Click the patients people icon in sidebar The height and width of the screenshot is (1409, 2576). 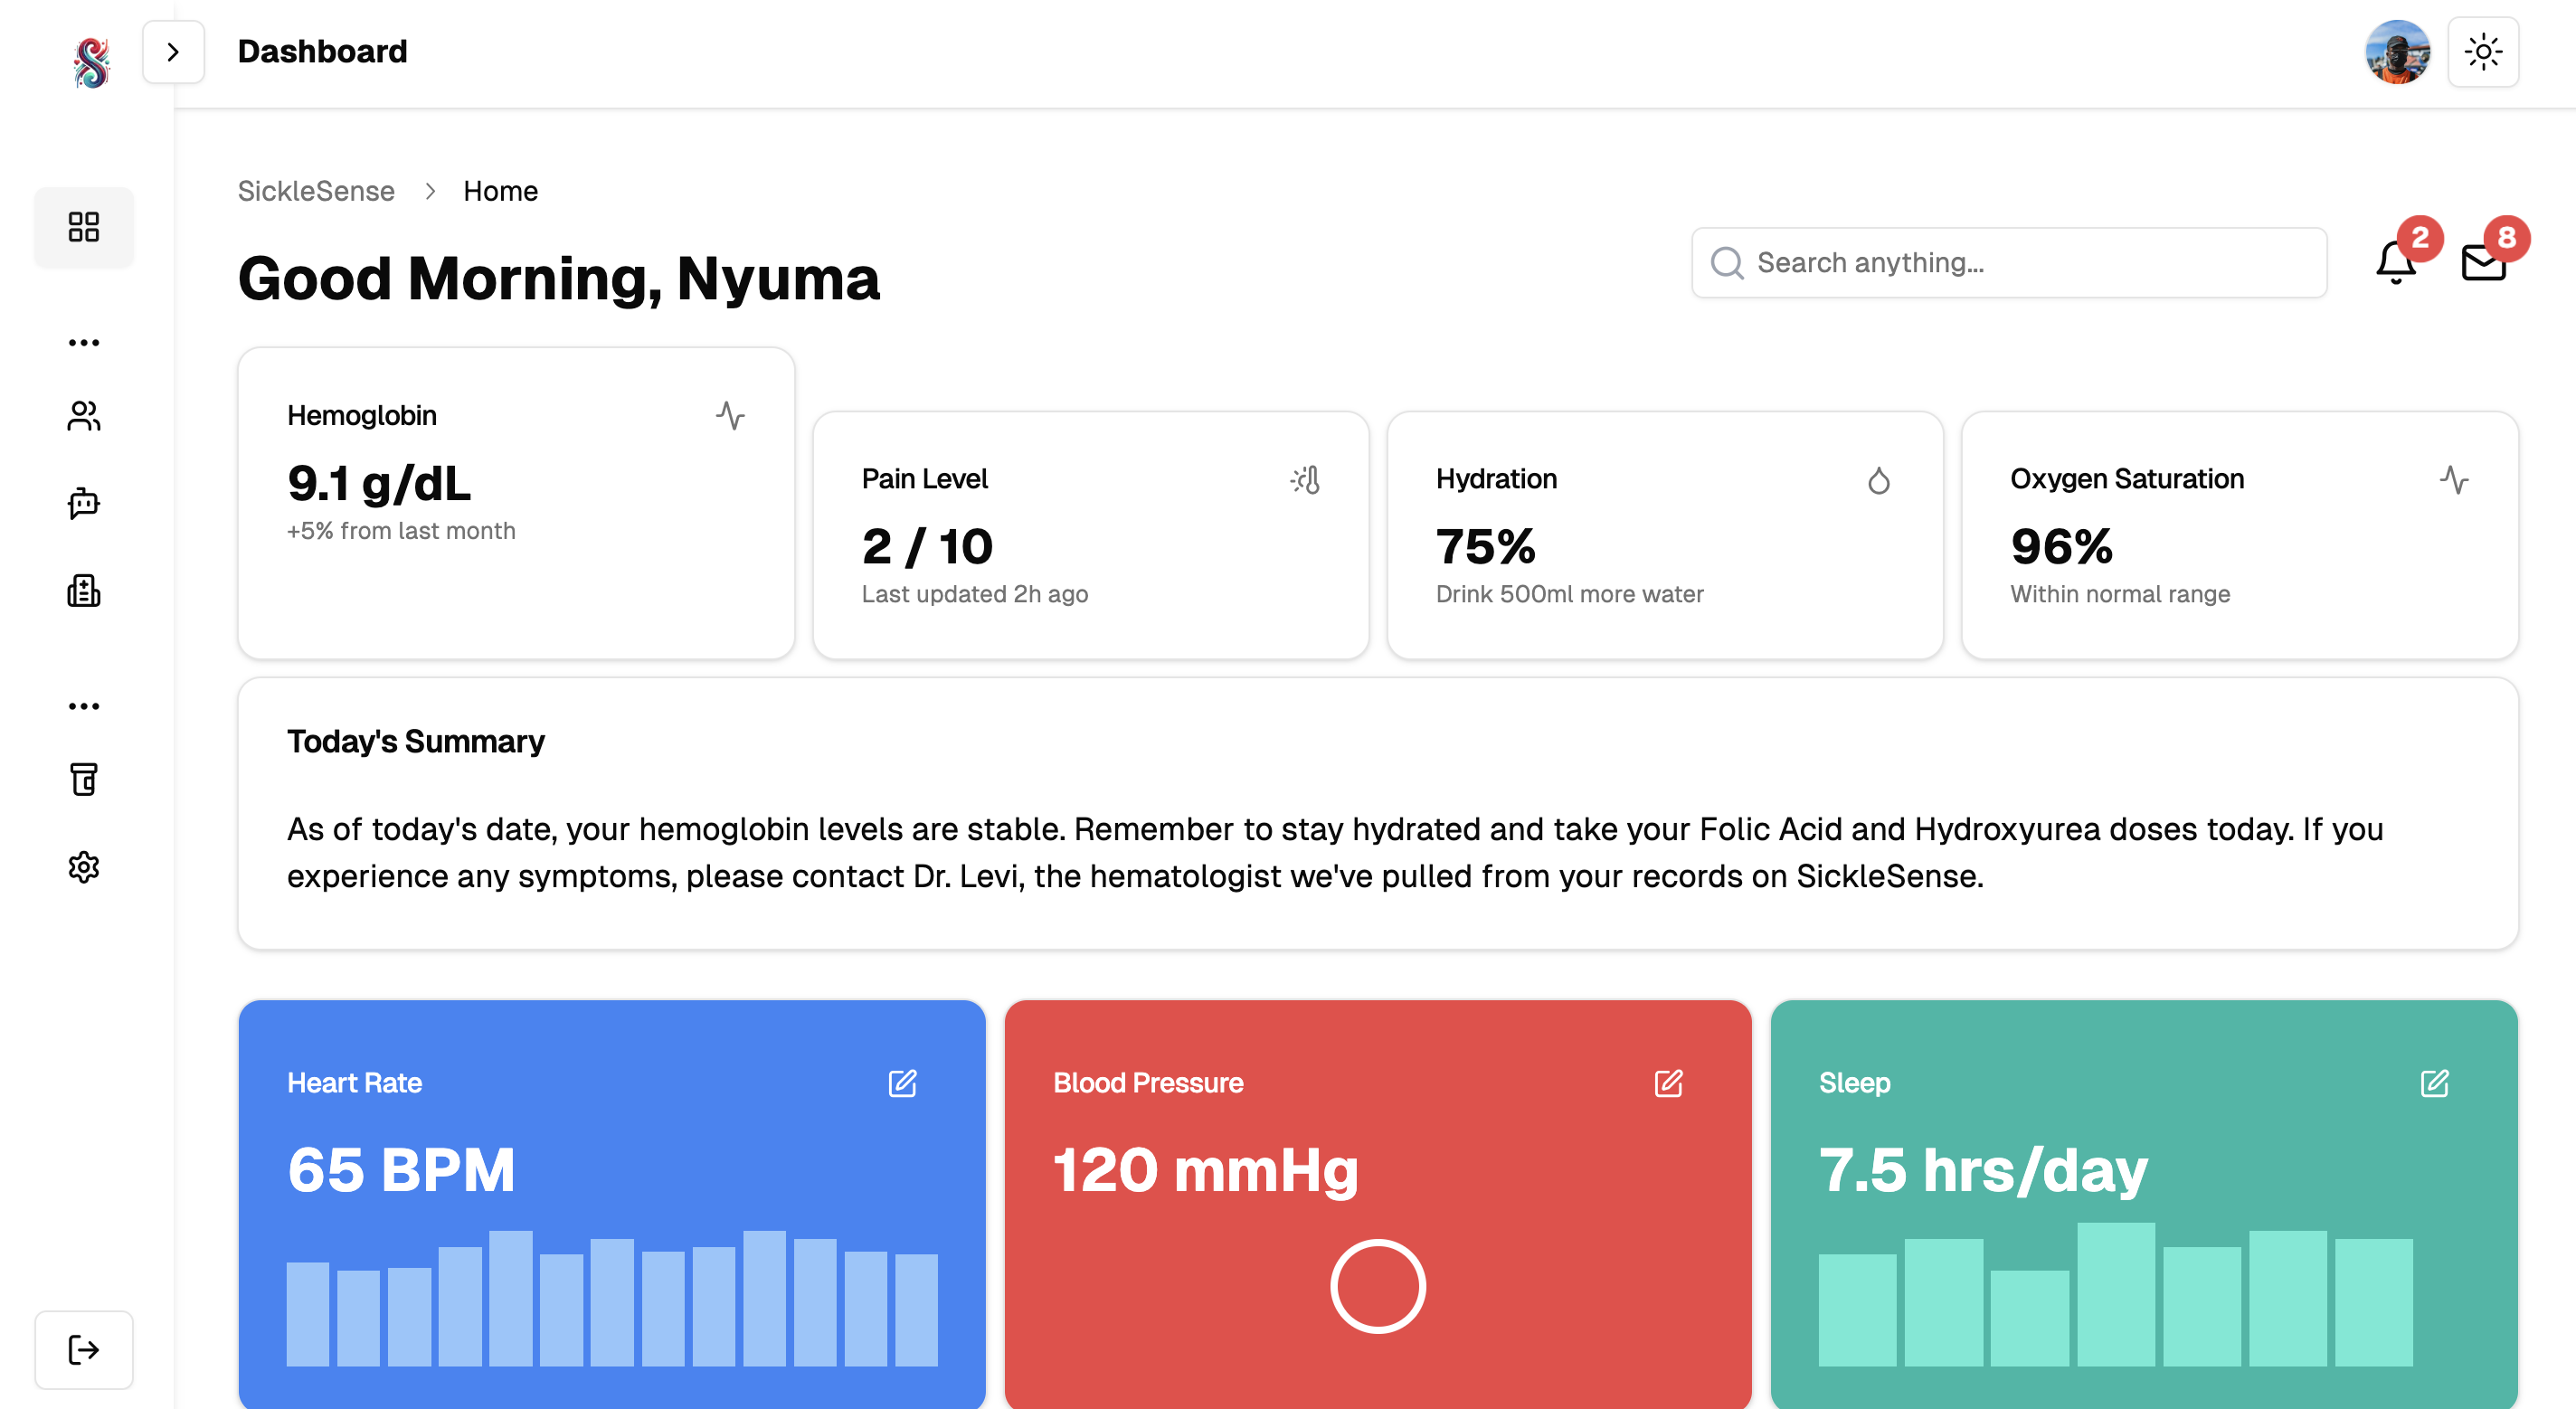point(84,416)
